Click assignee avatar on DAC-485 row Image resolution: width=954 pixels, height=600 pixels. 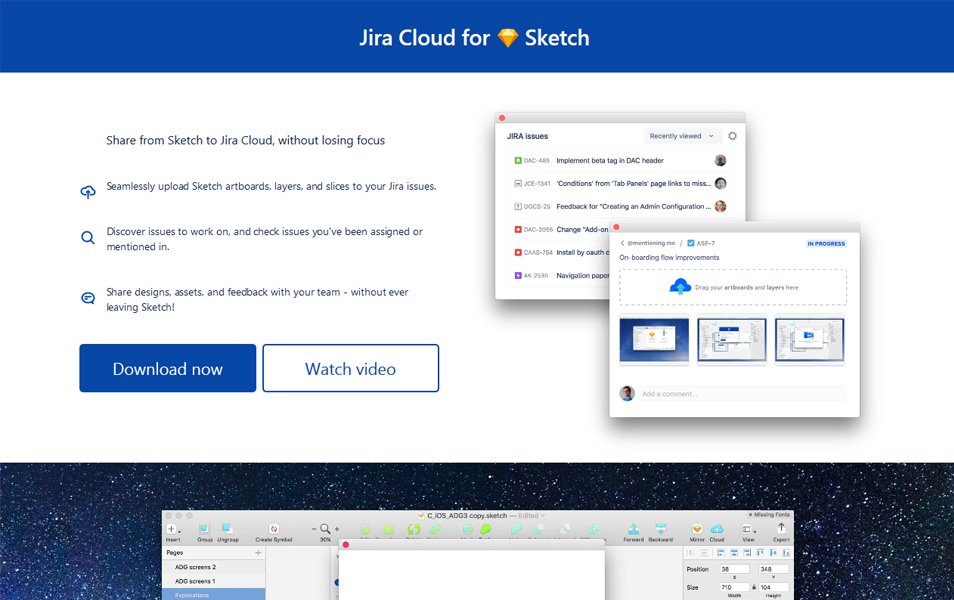click(720, 160)
